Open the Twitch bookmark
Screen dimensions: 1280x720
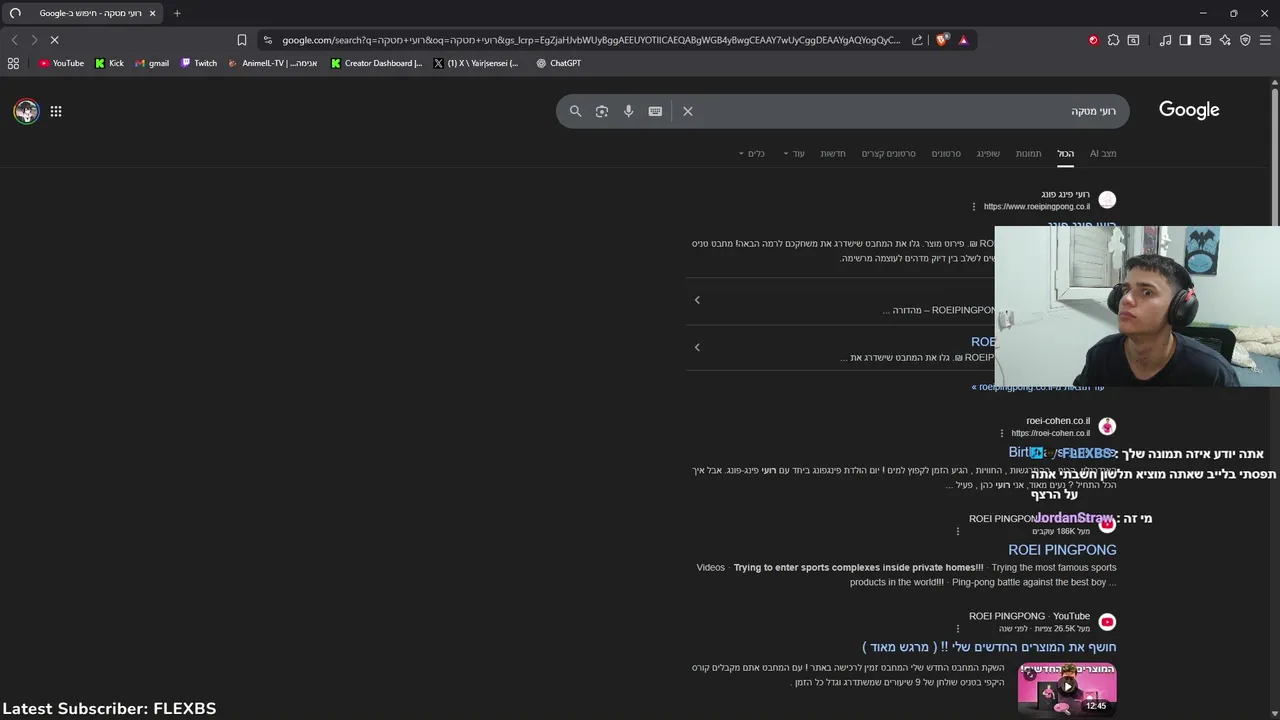(198, 63)
